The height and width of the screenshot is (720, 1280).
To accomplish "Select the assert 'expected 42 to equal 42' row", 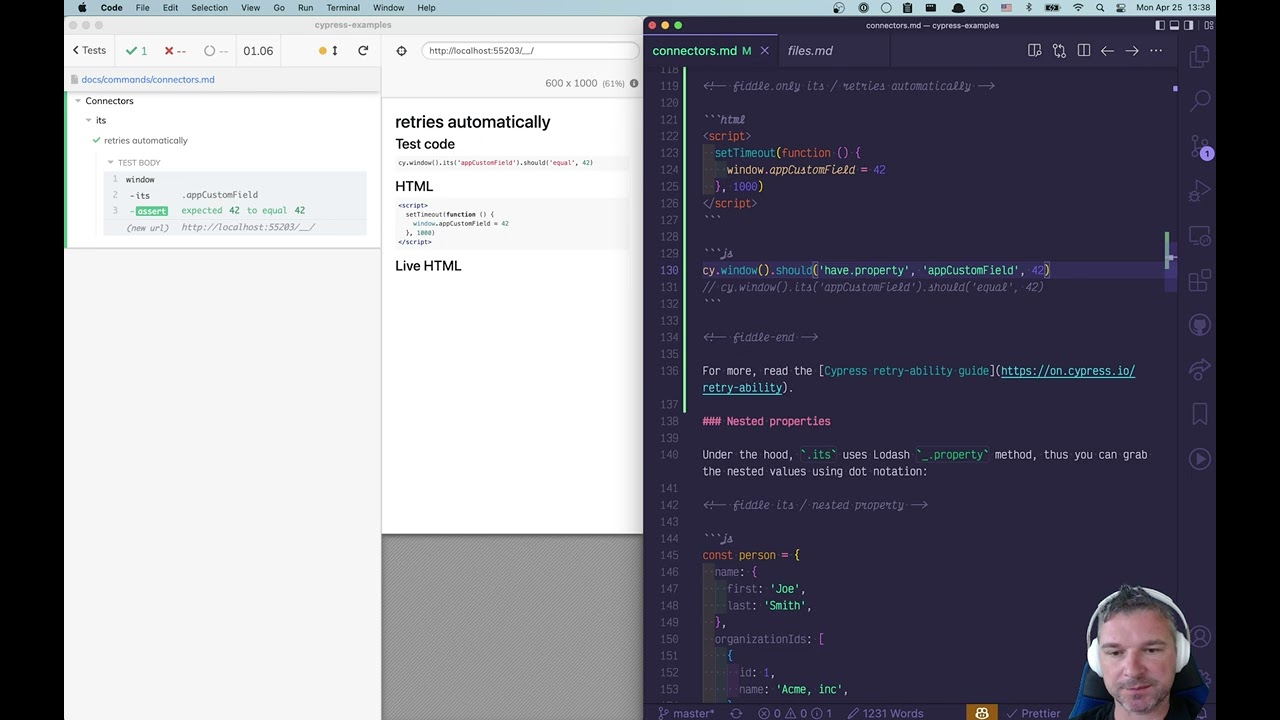I will pos(235,211).
